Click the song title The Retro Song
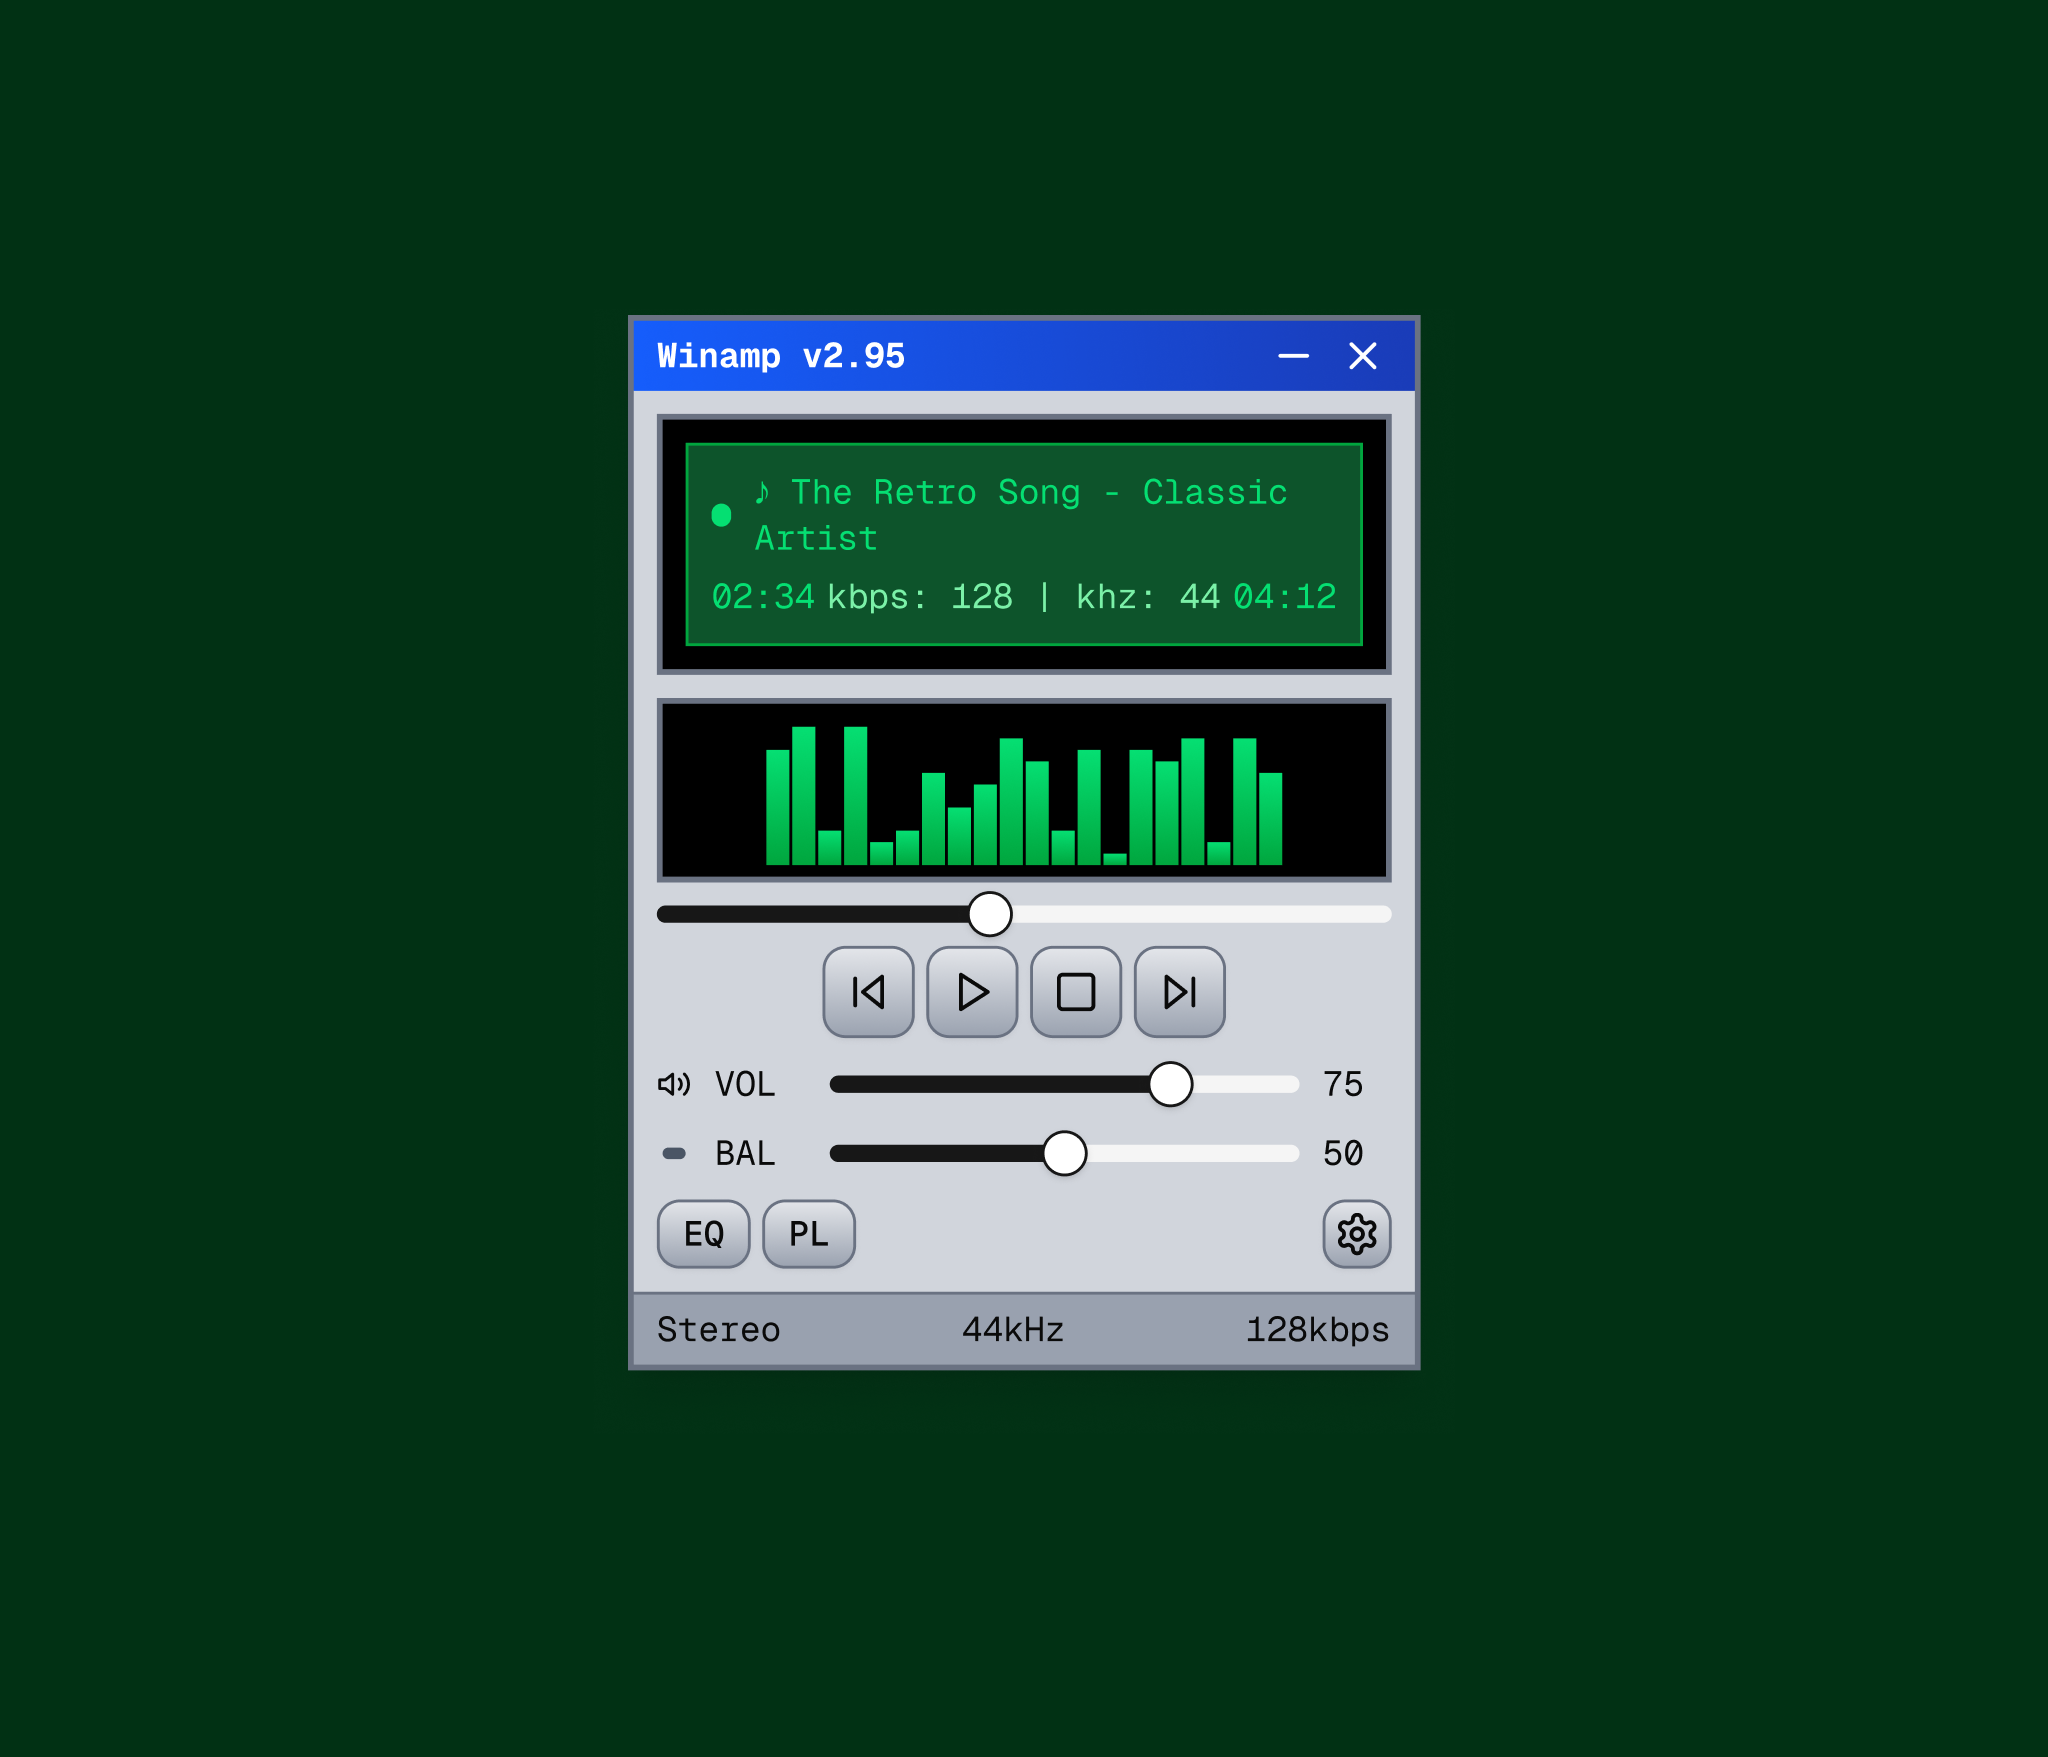The image size is (2048, 1757). pos(935,492)
